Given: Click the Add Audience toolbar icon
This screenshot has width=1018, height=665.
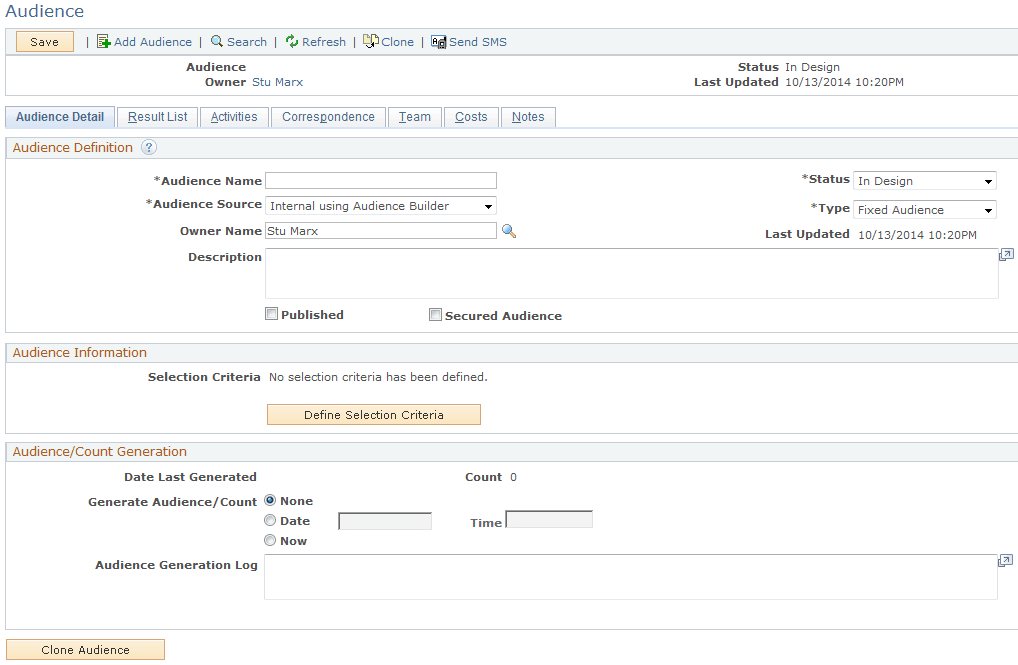Looking at the screenshot, I should click(104, 42).
